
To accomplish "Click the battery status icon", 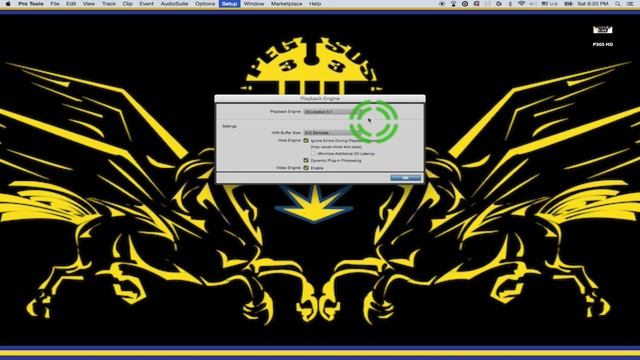I will pyautogui.click(x=568, y=4).
